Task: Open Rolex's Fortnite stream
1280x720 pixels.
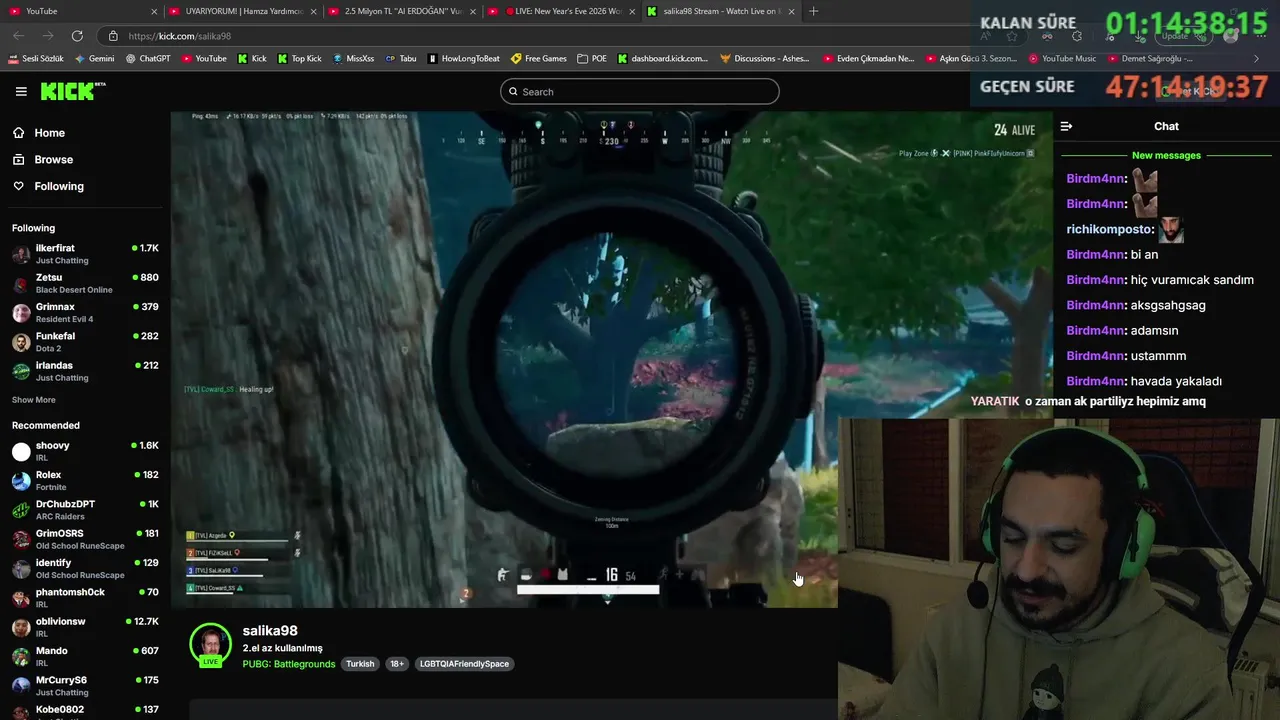Action: point(85,481)
